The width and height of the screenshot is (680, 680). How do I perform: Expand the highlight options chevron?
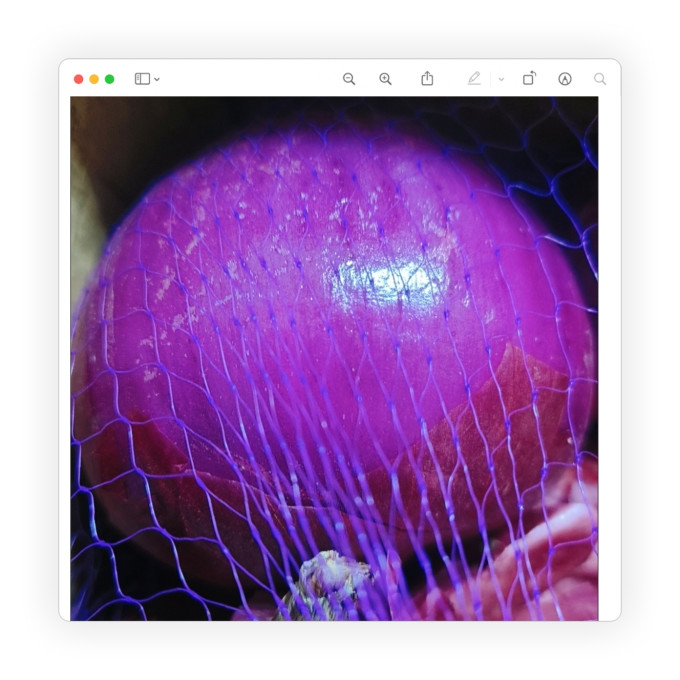click(501, 79)
